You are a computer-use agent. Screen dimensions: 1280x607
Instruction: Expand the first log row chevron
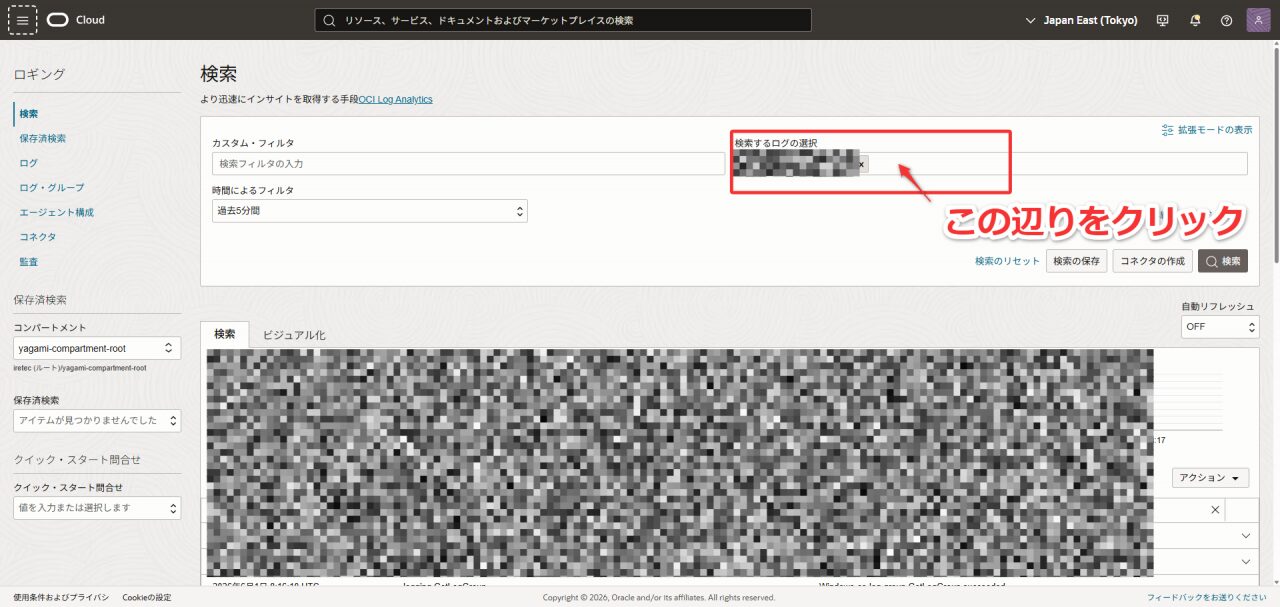1246,536
